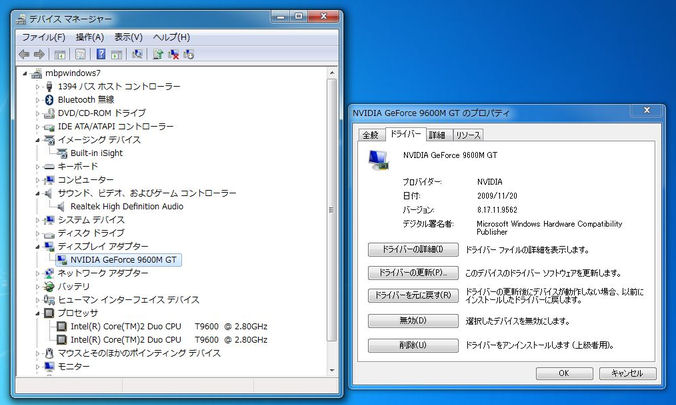Click the Device Manager vertical scrollbar thumb
Image resolution: width=676 pixels, height=405 pixels.
pyautogui.click(x=332, y=210)
